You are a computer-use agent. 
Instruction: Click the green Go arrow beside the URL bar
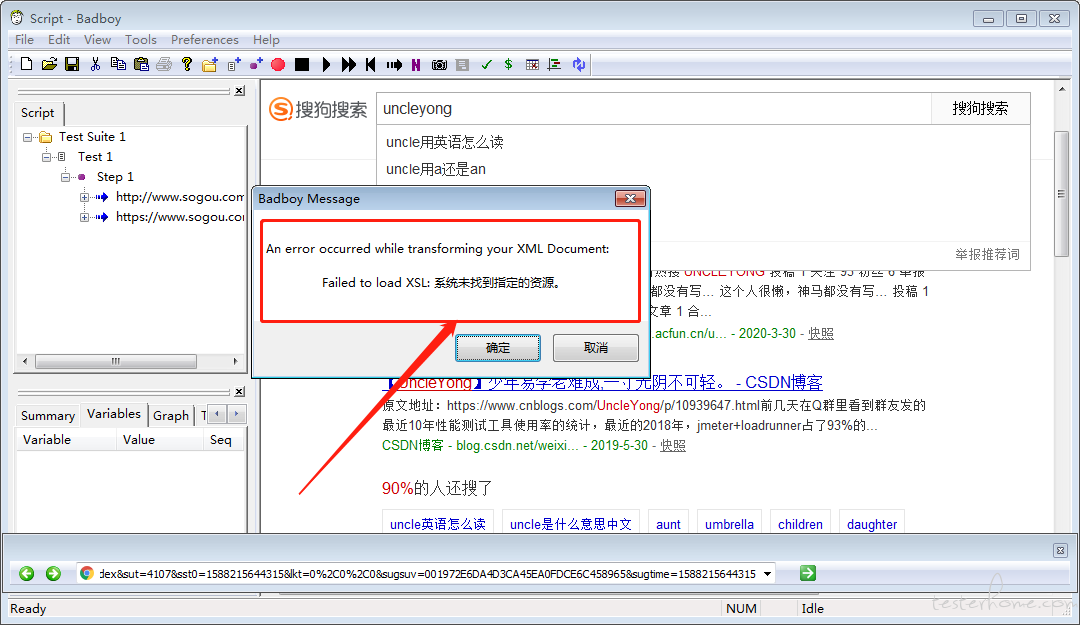[808, 573]
